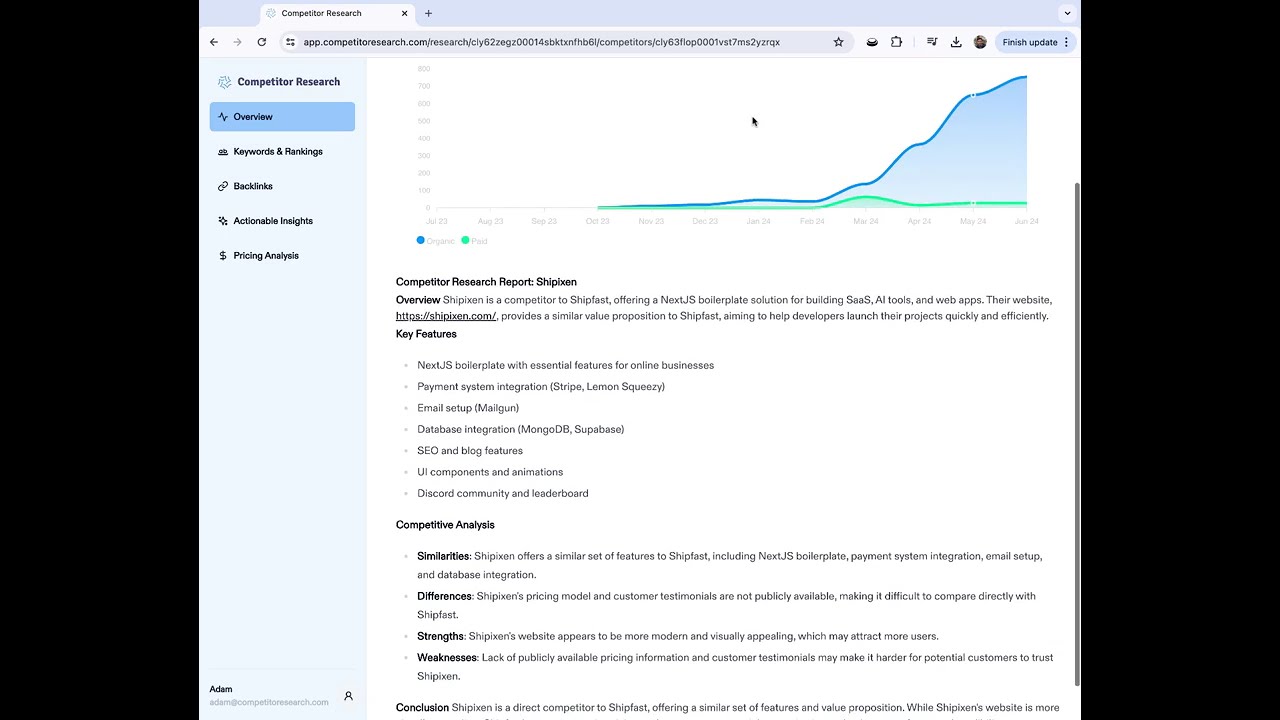
Task: Click the Overview pulse icon in sidebar
Action: click(x=223, y=117)
